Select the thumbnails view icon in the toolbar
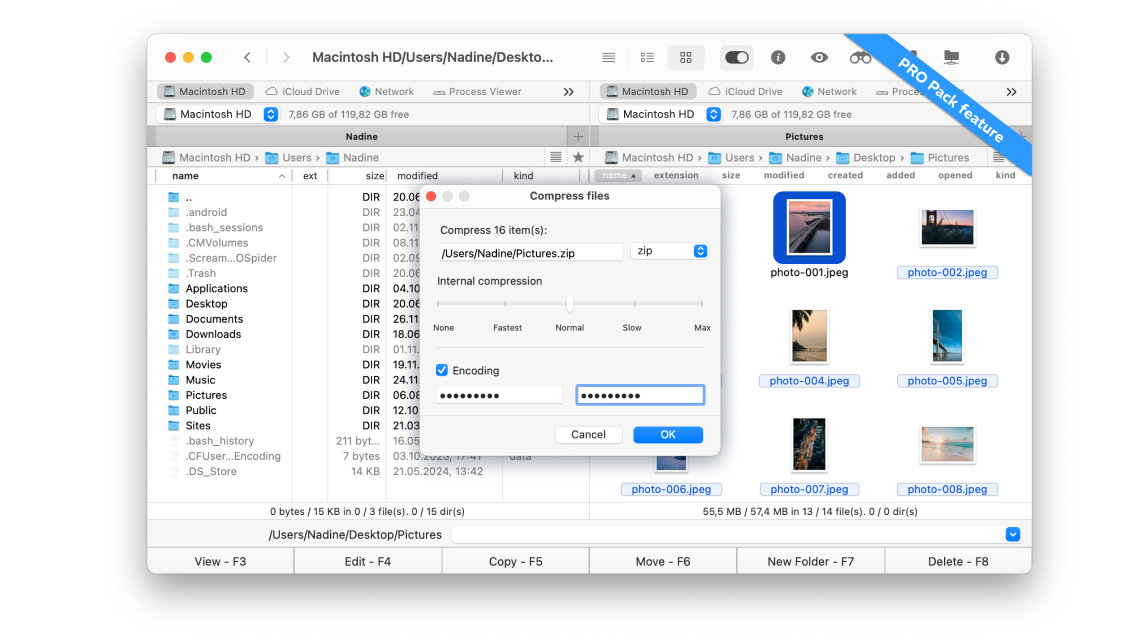 pyautogui.click(x=686, y=57)
